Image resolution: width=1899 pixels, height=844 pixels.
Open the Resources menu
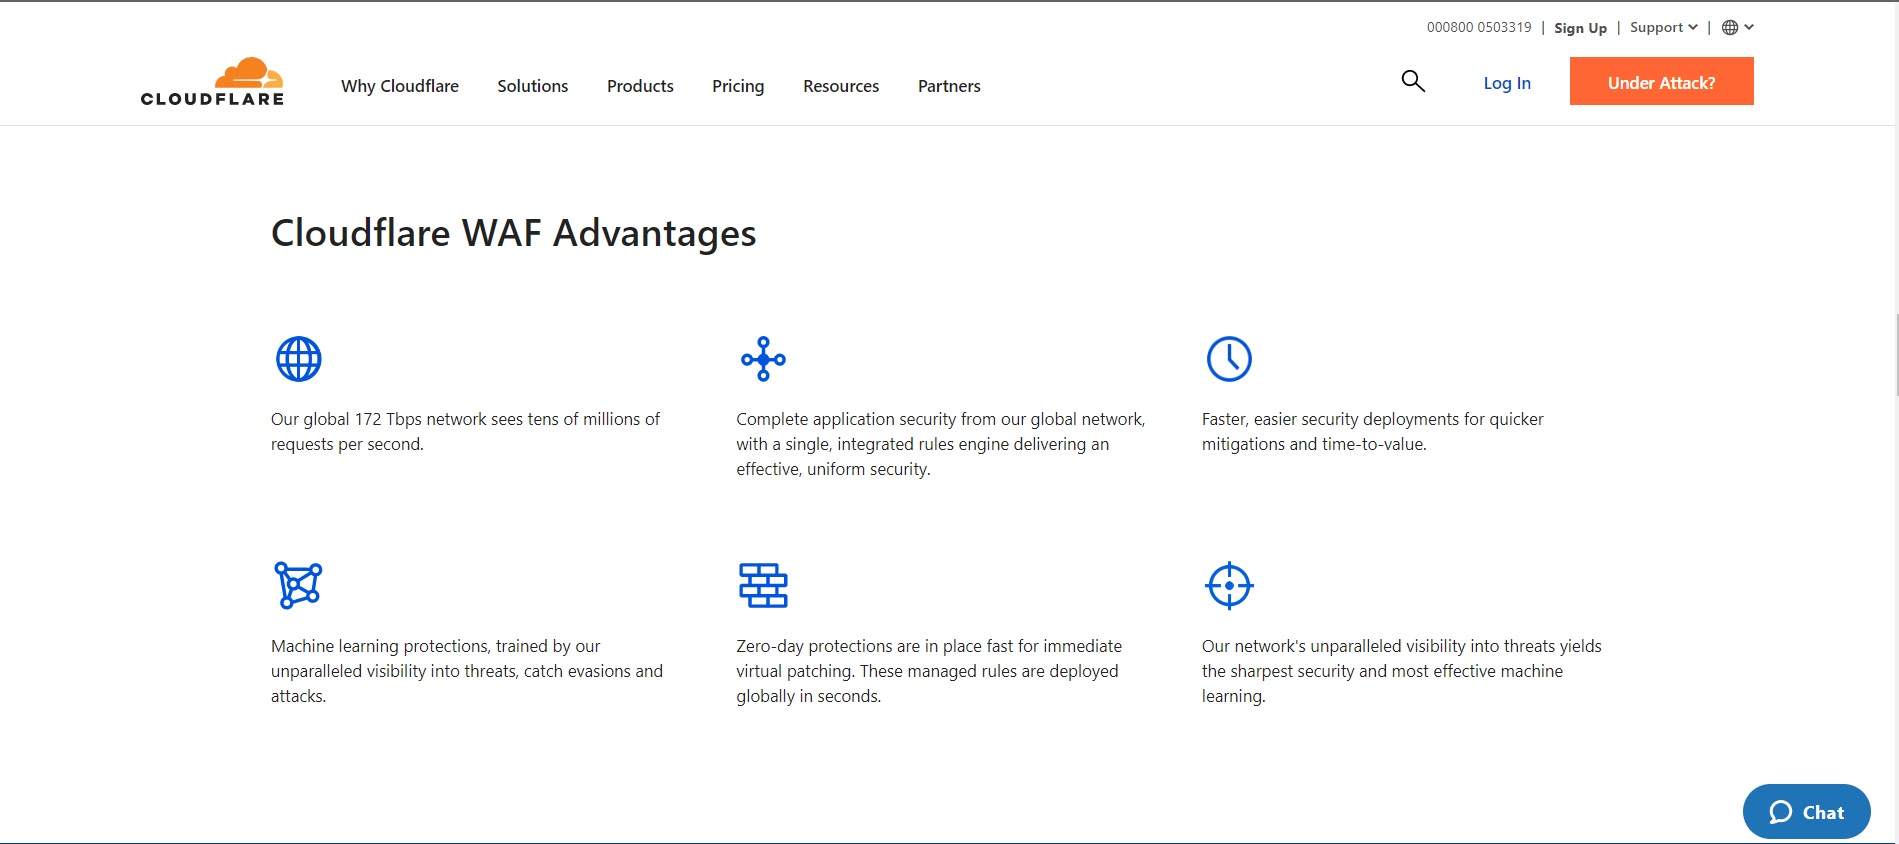coord(841,86)
